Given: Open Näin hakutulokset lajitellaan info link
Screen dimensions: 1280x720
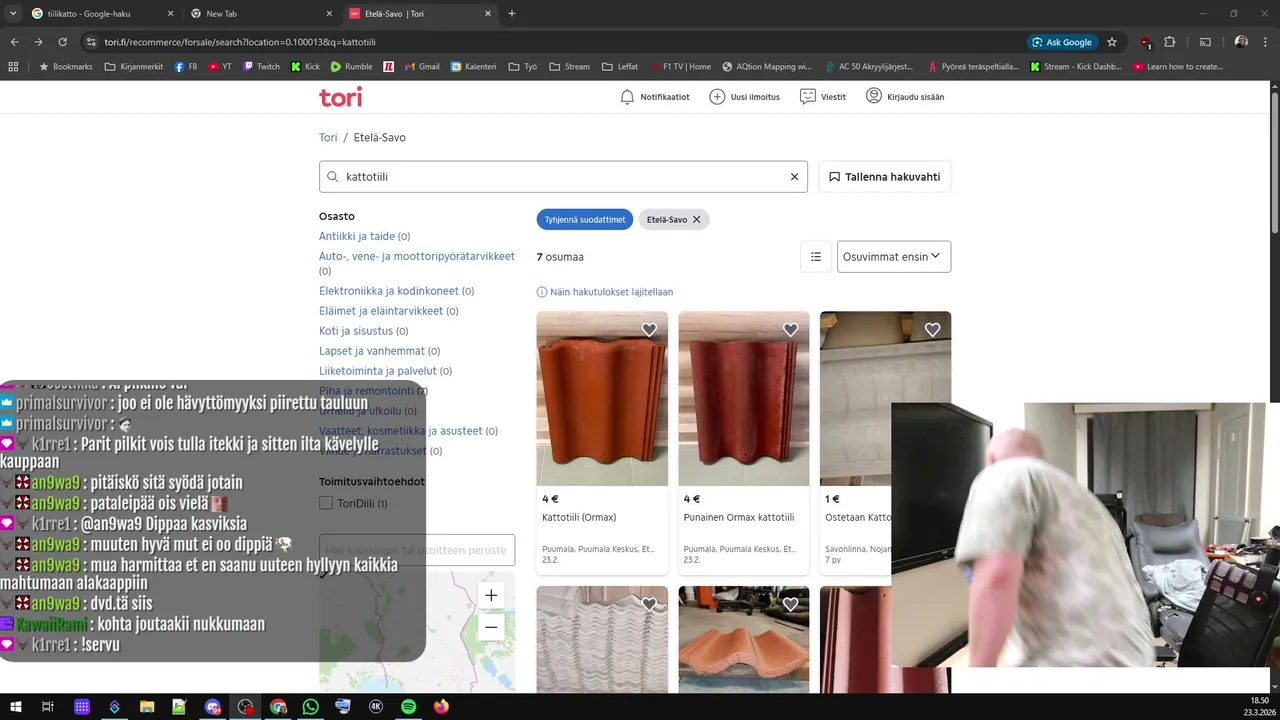Looking at the screenshot, I should 605,292.
